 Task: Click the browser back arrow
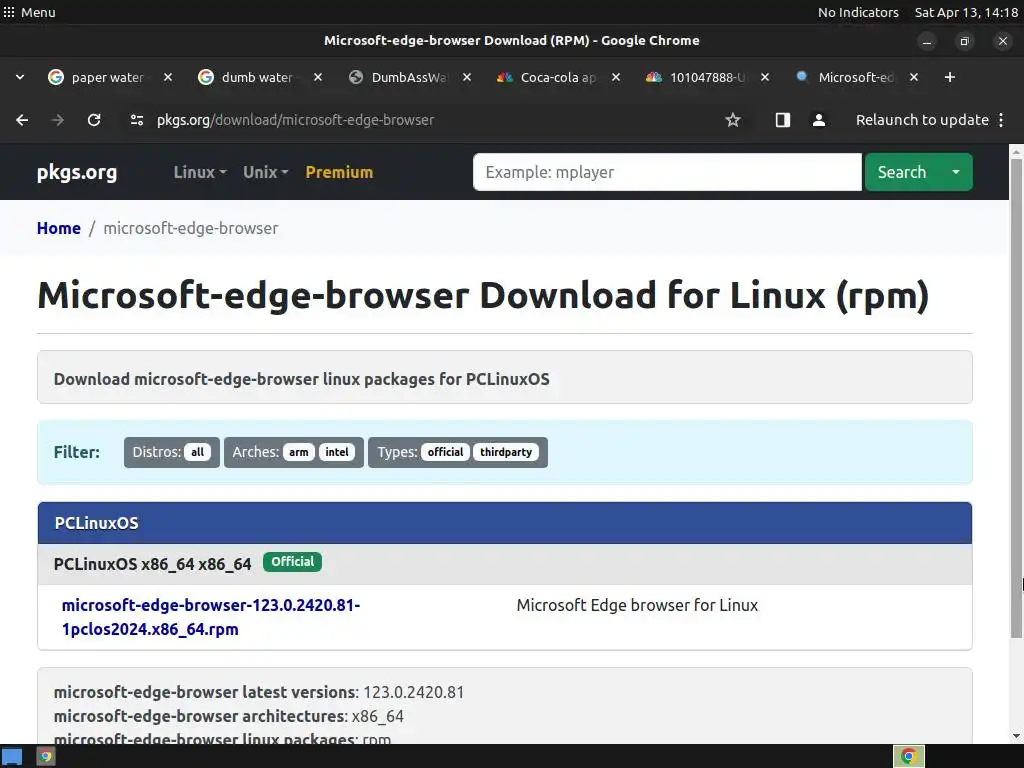click(22, 120)
